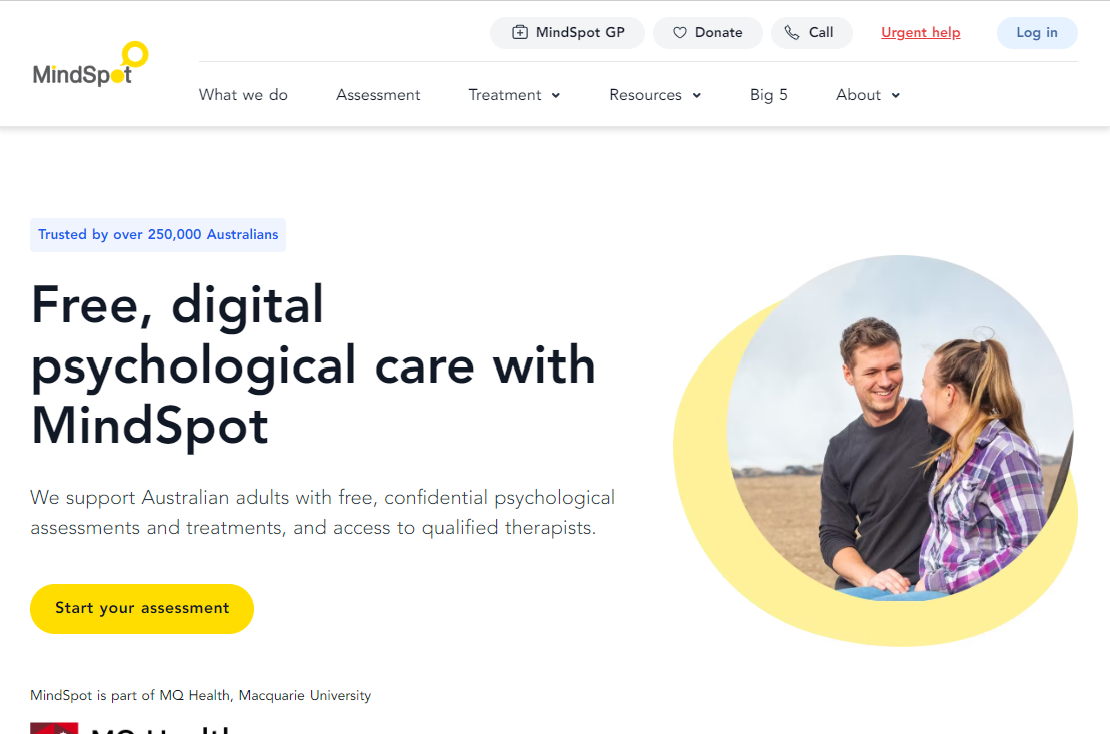Expand the Resources dropdown chevron
The image size is (1110, 734).
click(697, 96)
